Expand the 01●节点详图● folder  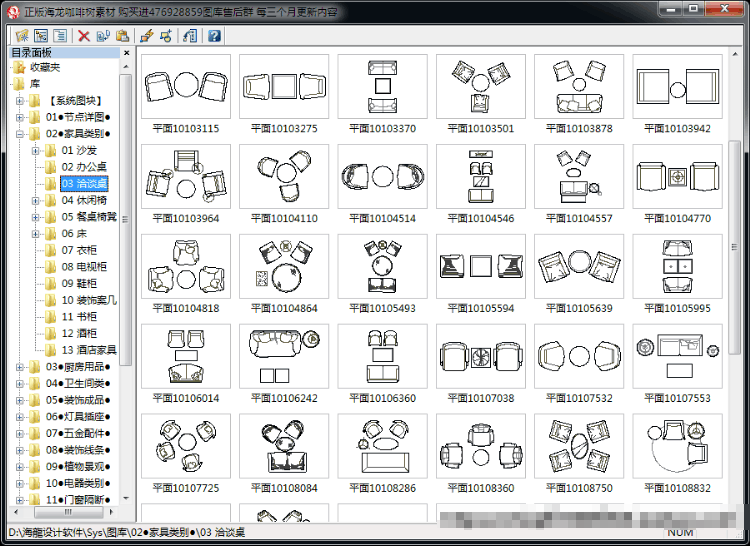click(x=20, y=117)
